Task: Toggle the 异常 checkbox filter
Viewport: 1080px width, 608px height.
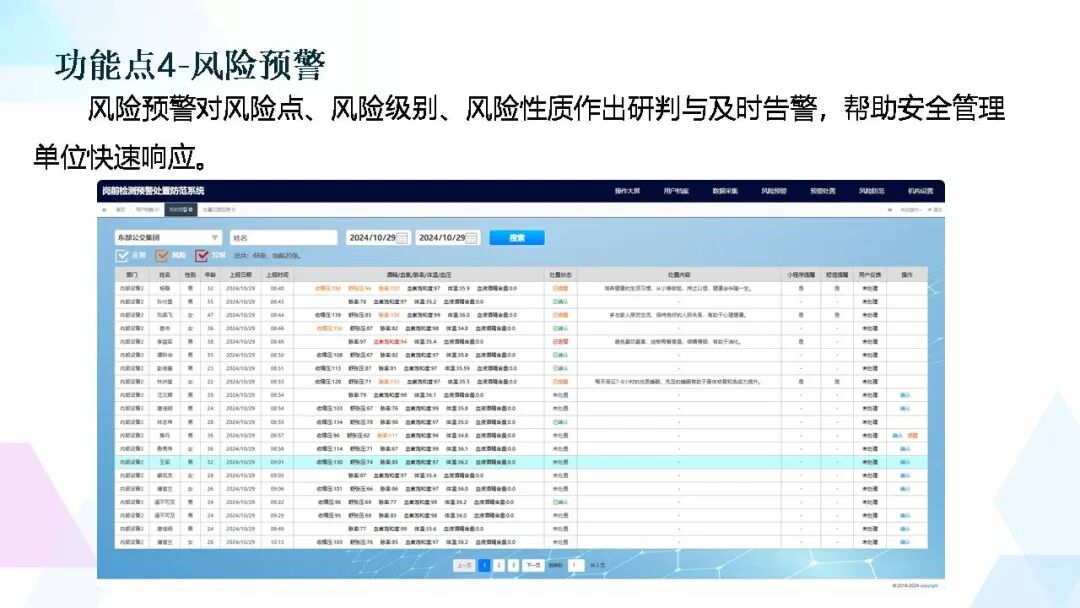Action: [x=202, y=256]
